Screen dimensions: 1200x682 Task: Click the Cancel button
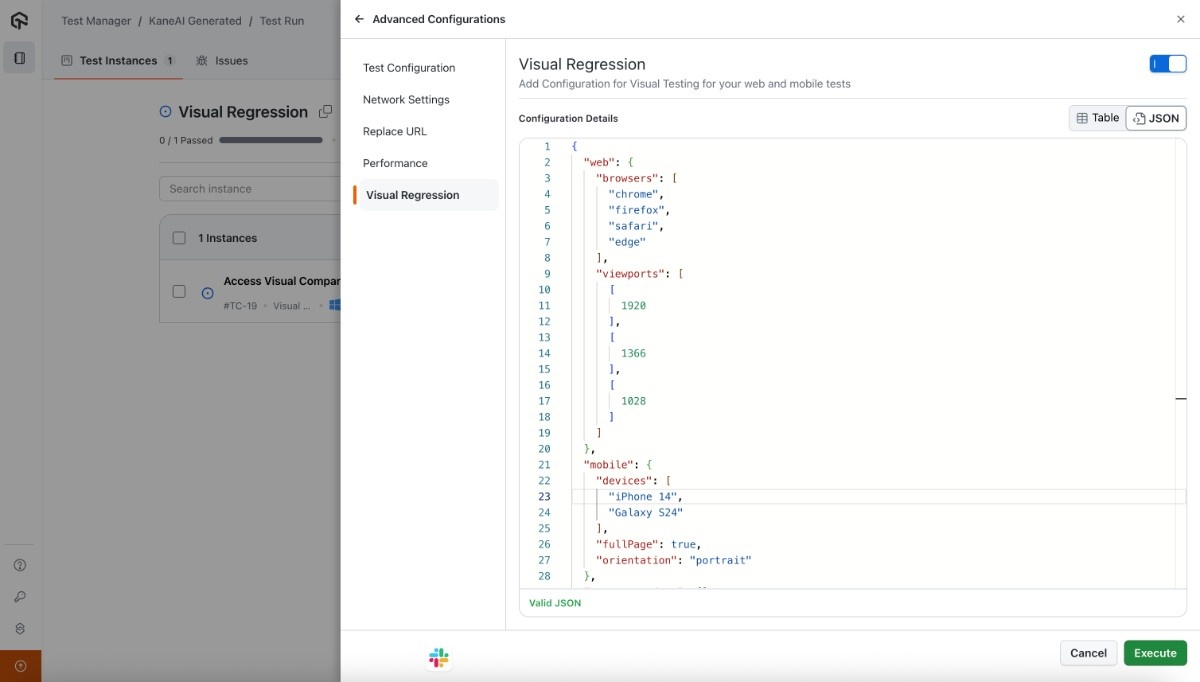(1088, 652)
